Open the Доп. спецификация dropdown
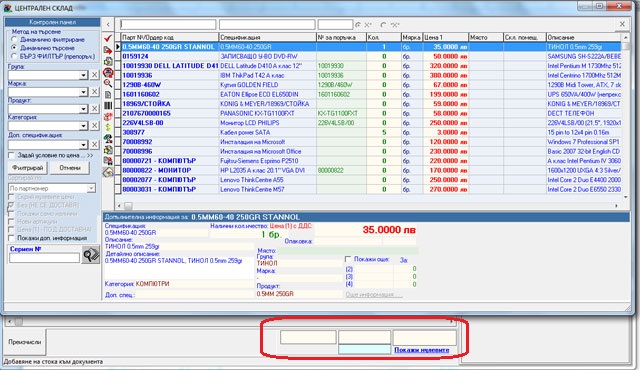Image resolution: width=640 pixels, height=370 pixels. click(x=83, y=144)
